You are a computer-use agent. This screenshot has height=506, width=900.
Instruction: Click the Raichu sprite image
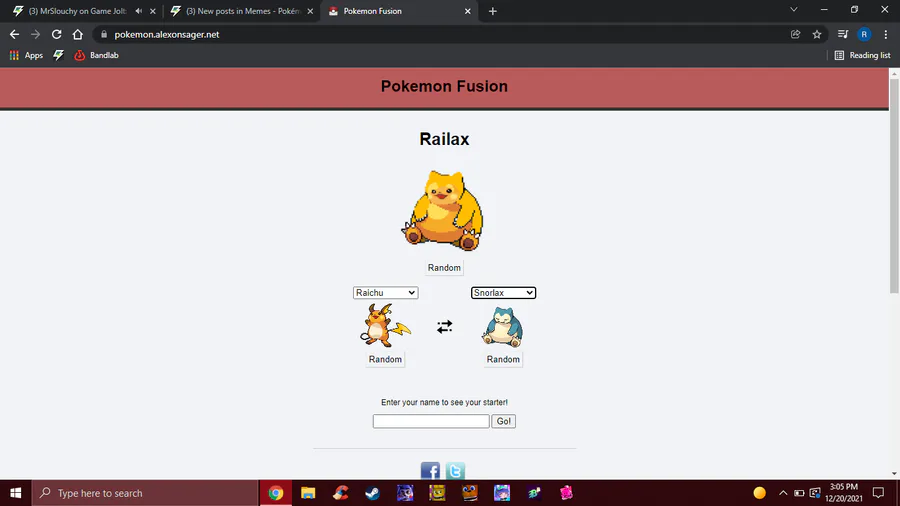point(385,325)
